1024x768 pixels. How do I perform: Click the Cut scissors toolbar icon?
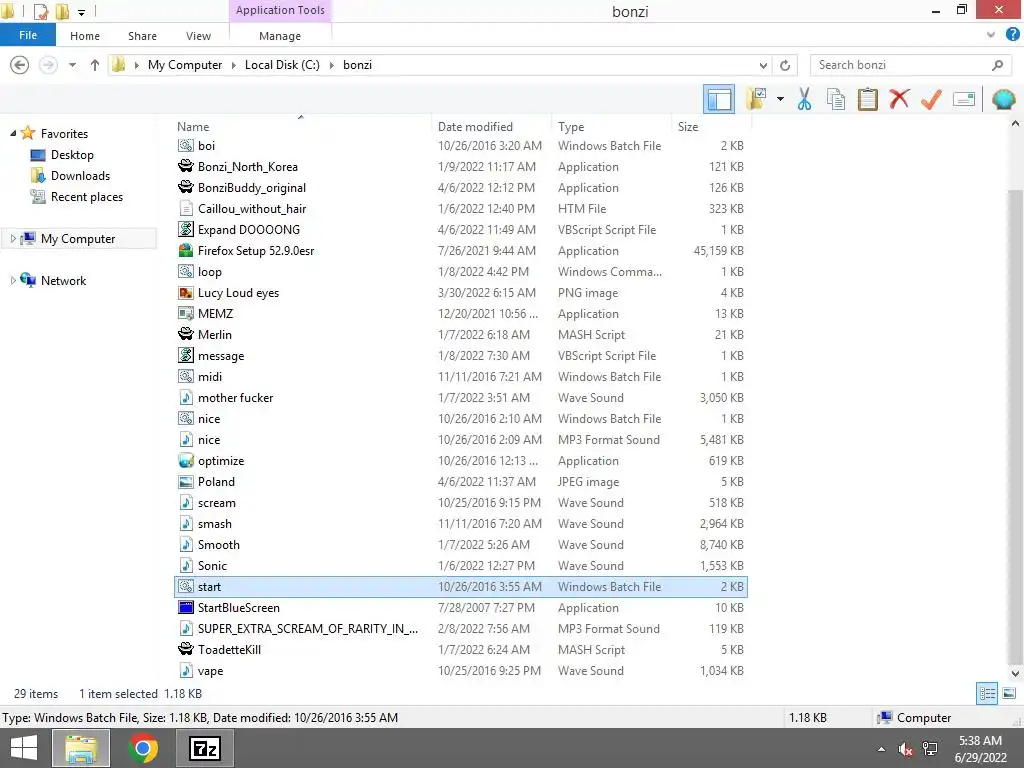pyautogui.click(x=804, y=99)
